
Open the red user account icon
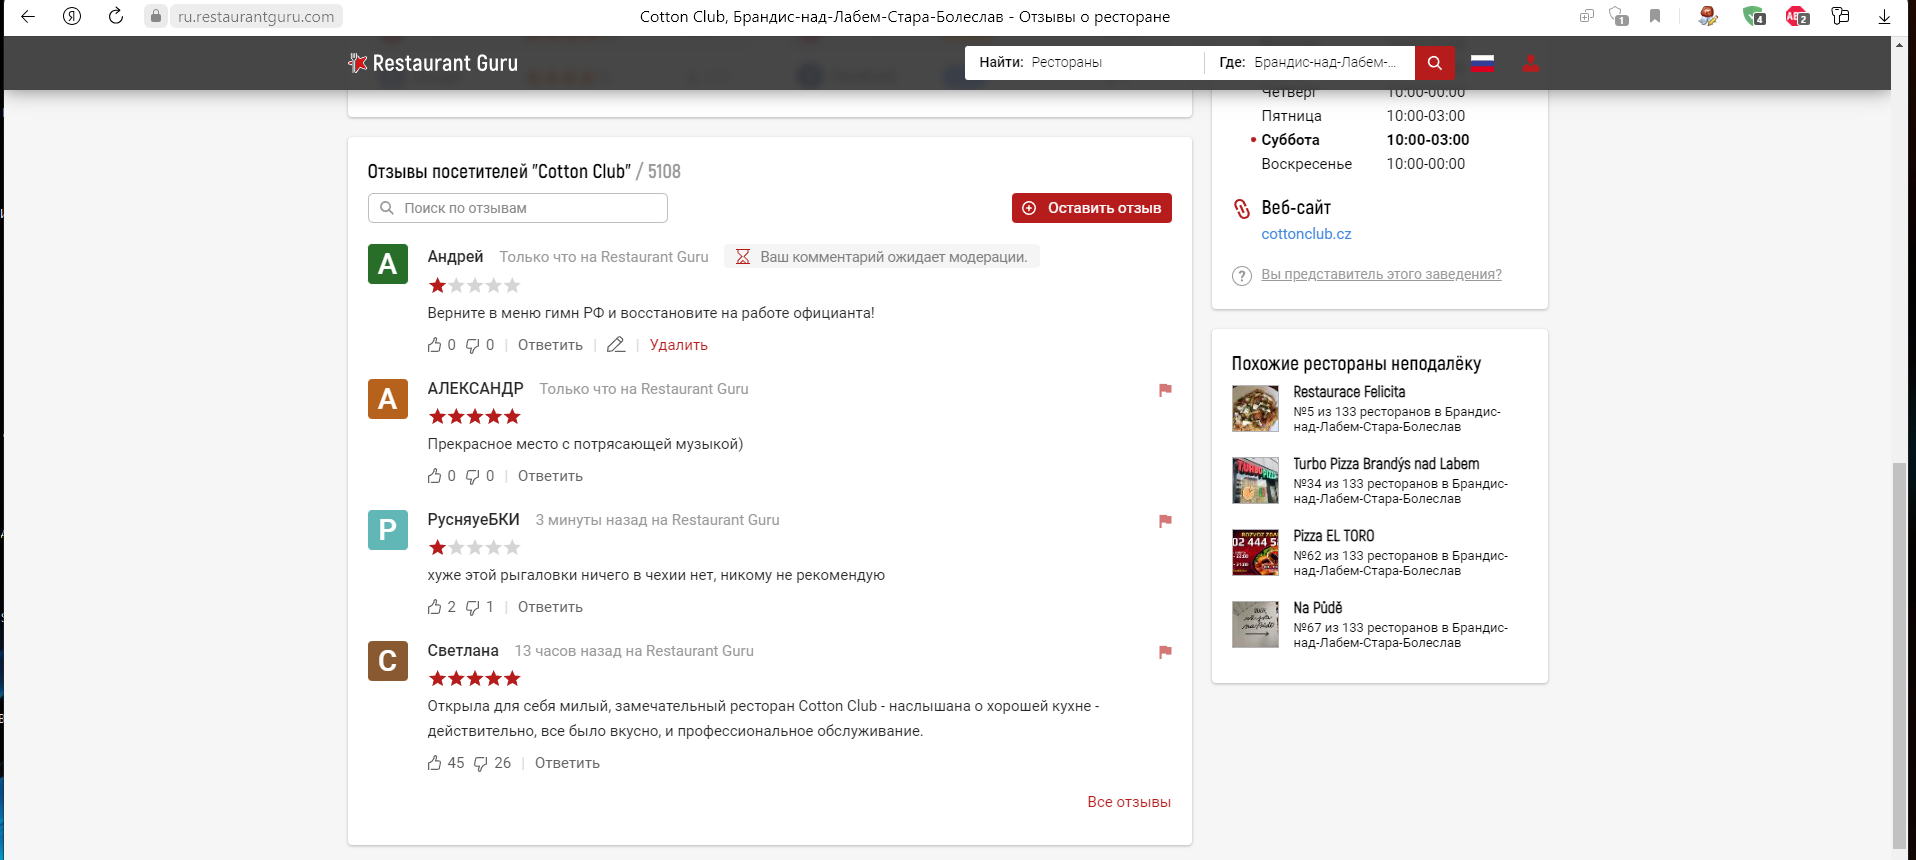pos(1530,63)
